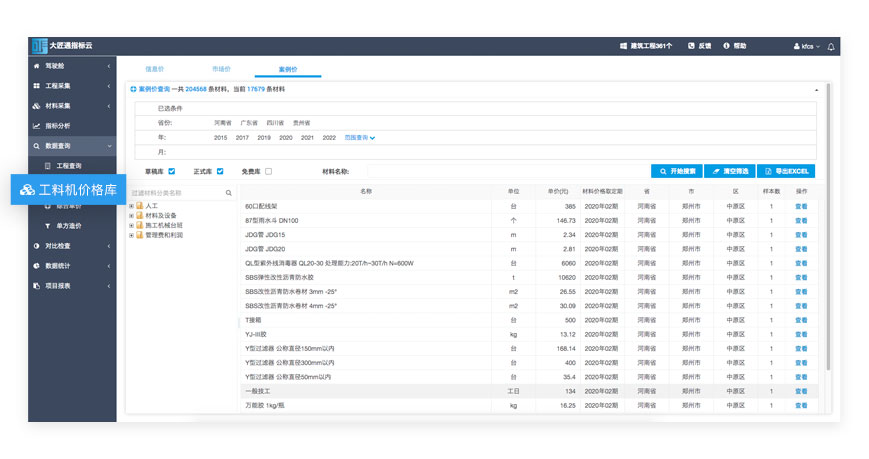Click the icon next to 建筑工程361个
Image resolution: width=869 pixels, height=459 pixels.
click(x=623, y=46)
